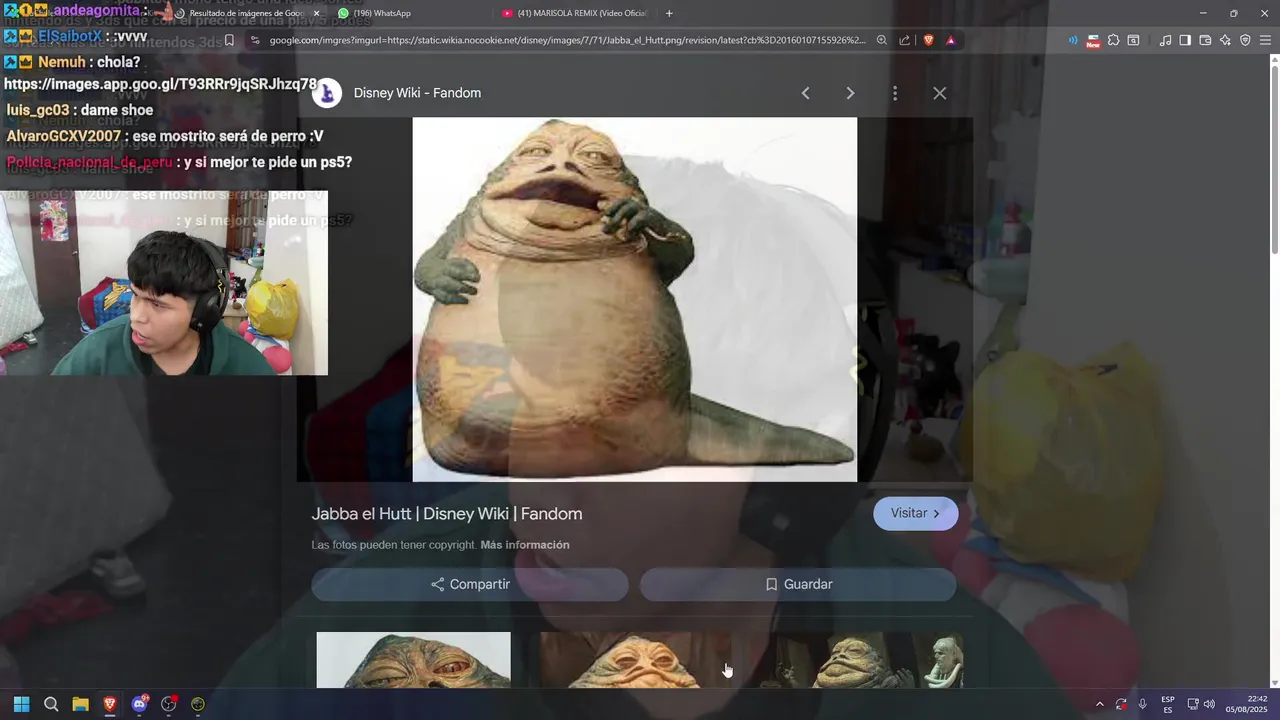The width and height of the screenshot is (1280, 720).
Task: Go to next image with right arrow
Action: [850, 93]
